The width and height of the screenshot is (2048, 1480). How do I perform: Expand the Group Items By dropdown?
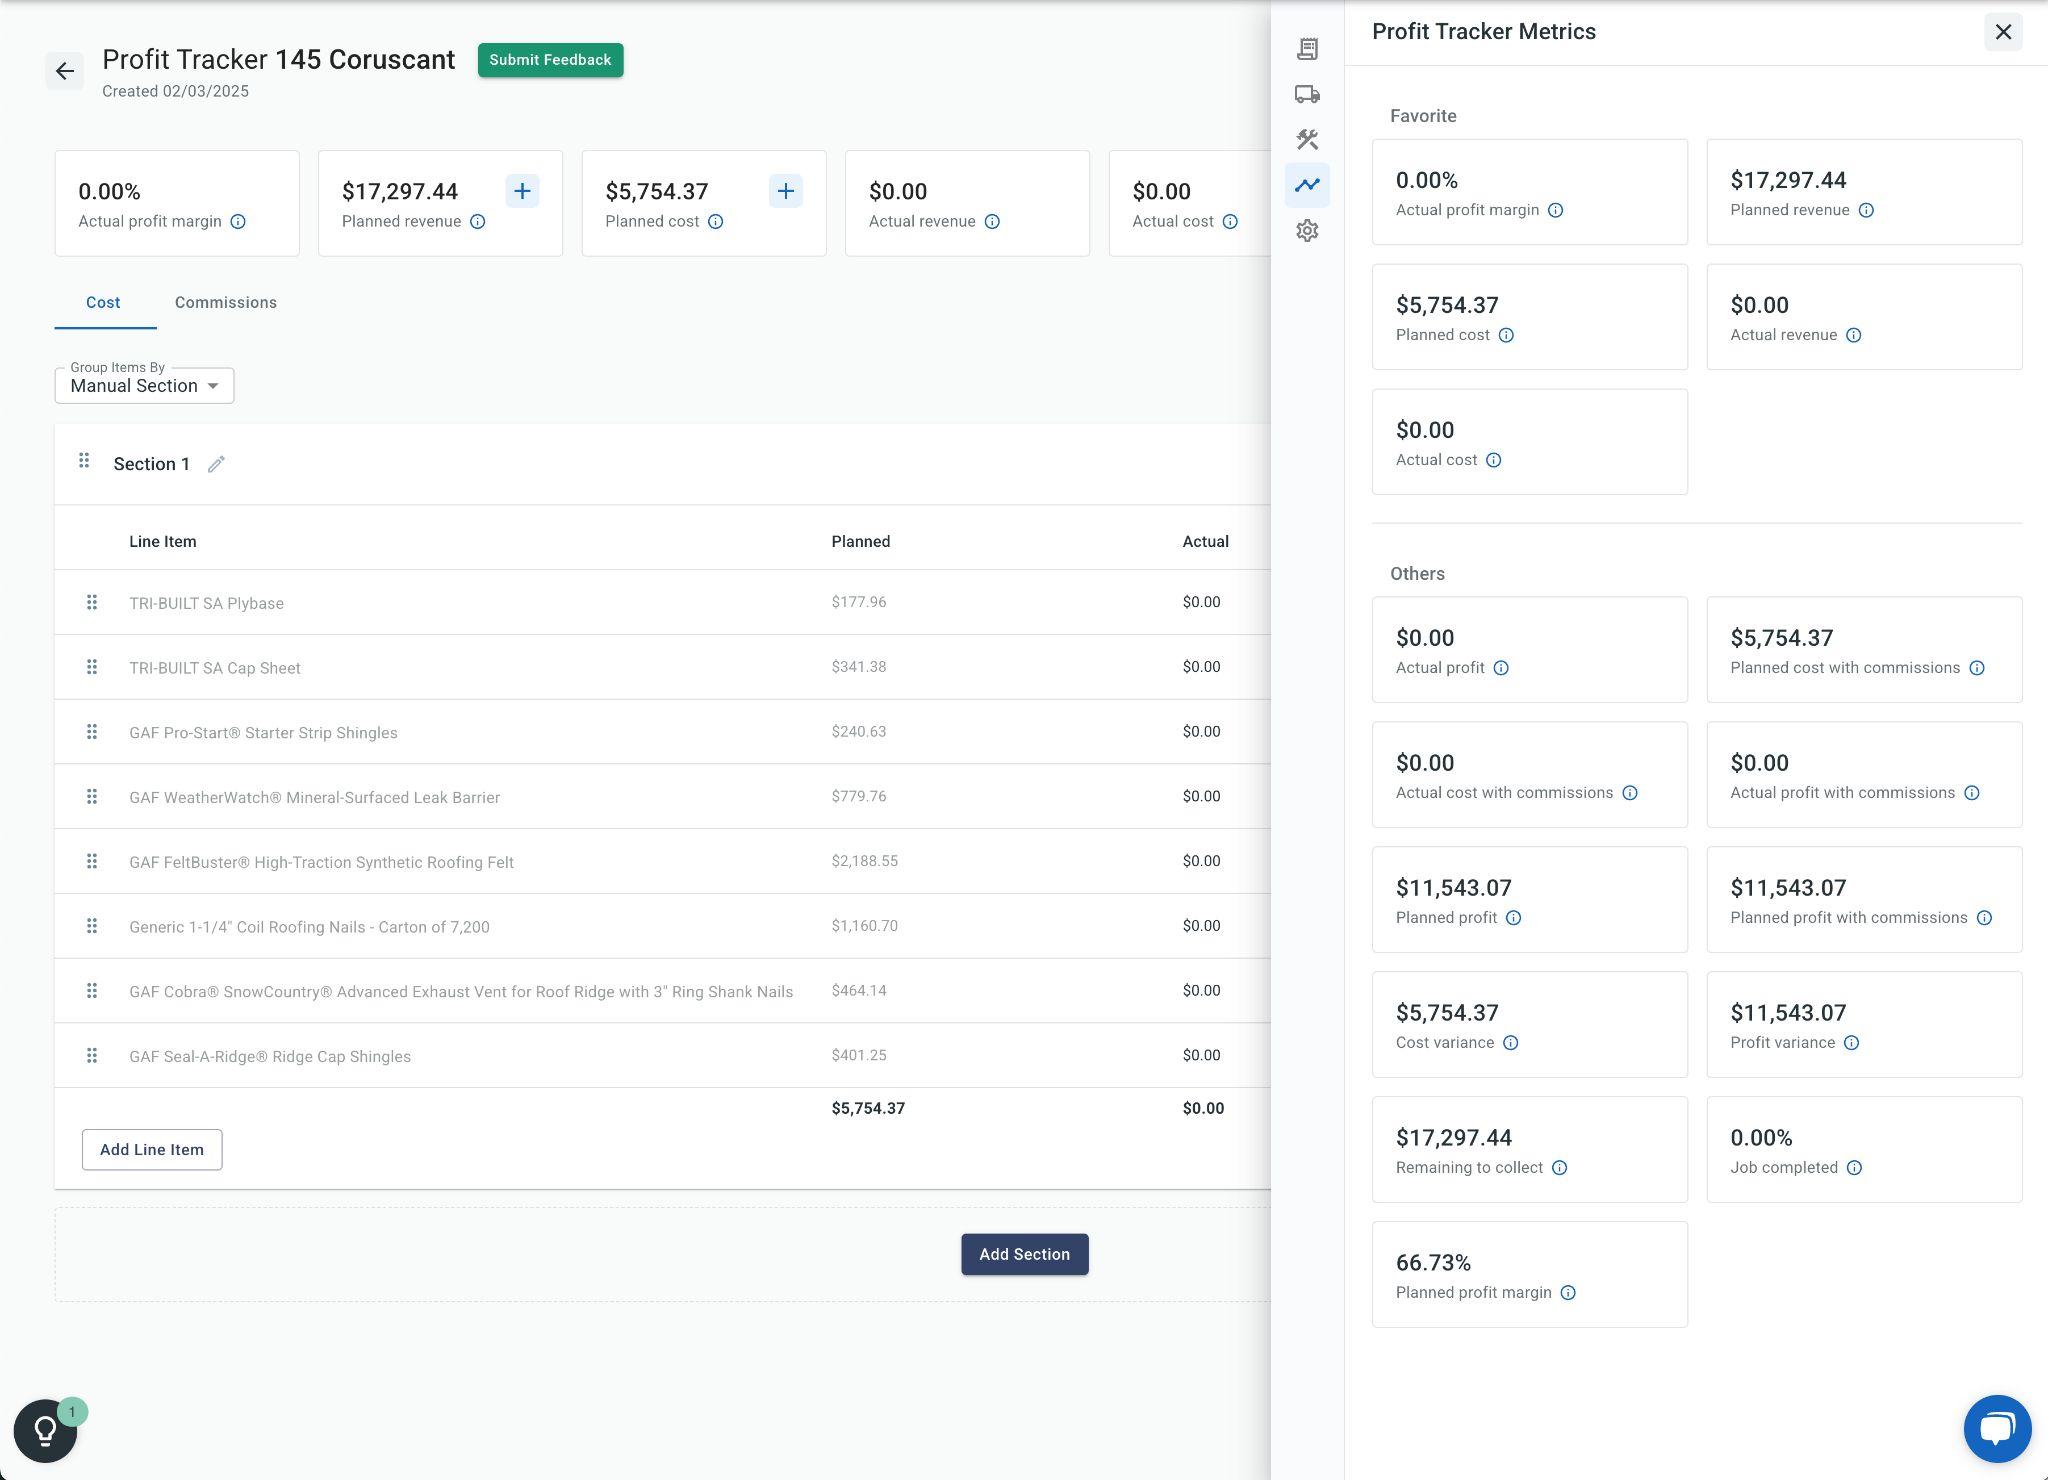coord(144,386)
